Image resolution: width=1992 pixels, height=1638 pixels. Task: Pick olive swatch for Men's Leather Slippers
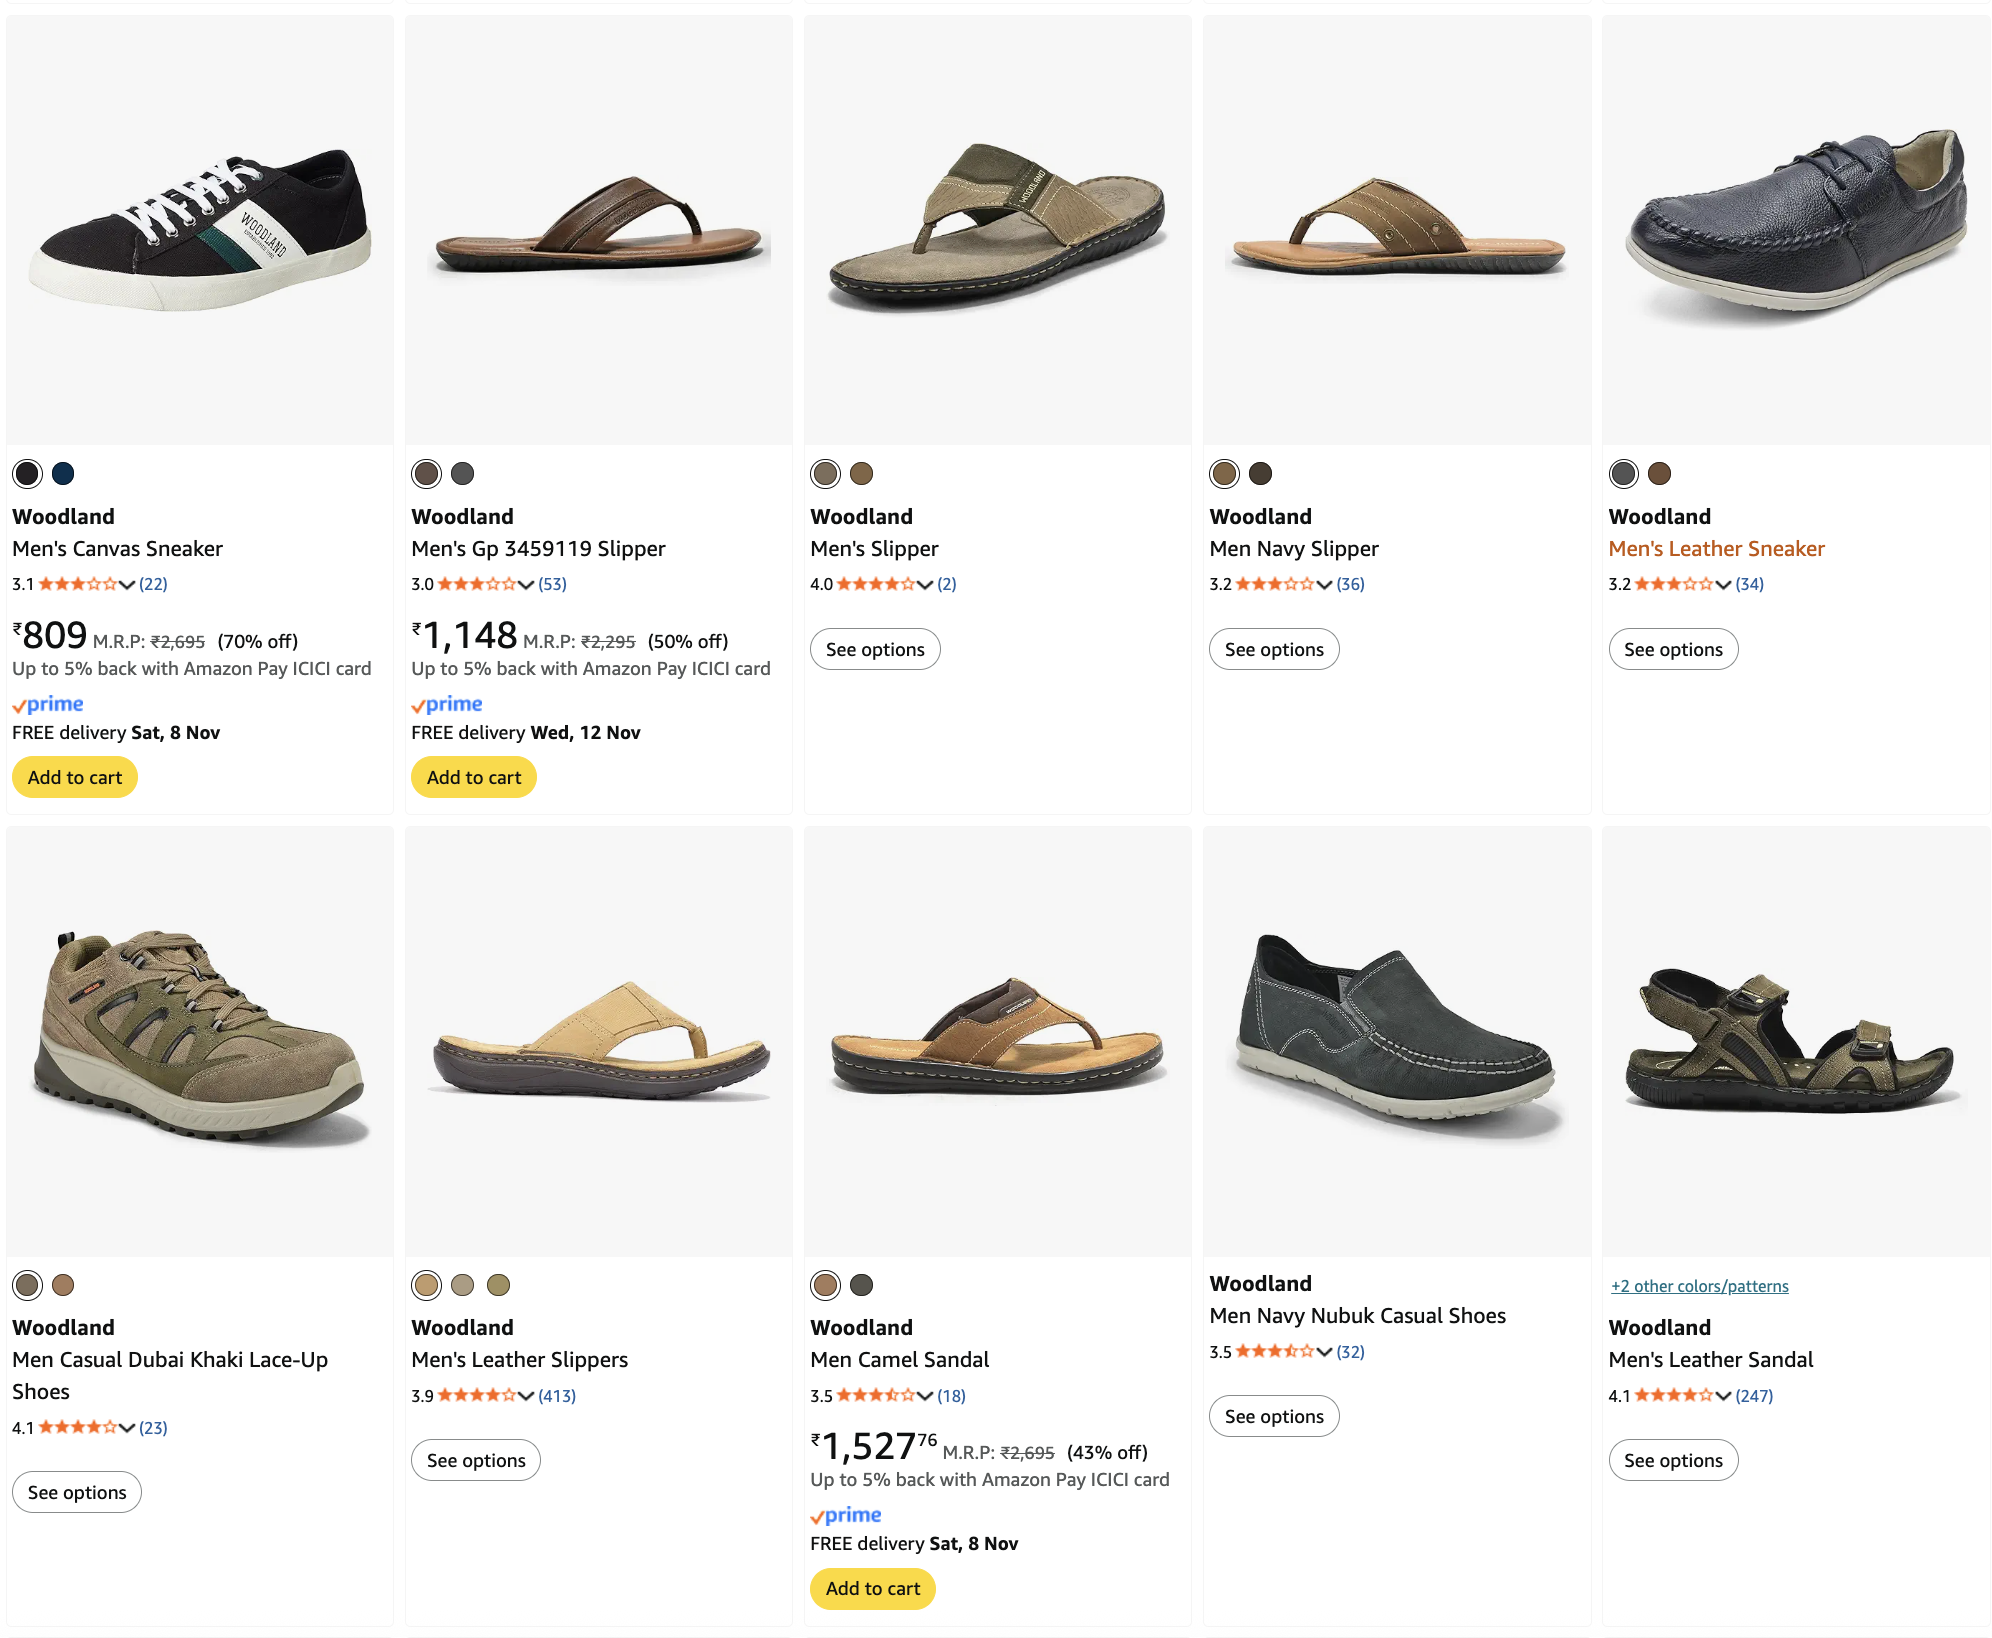[498, 1285]
